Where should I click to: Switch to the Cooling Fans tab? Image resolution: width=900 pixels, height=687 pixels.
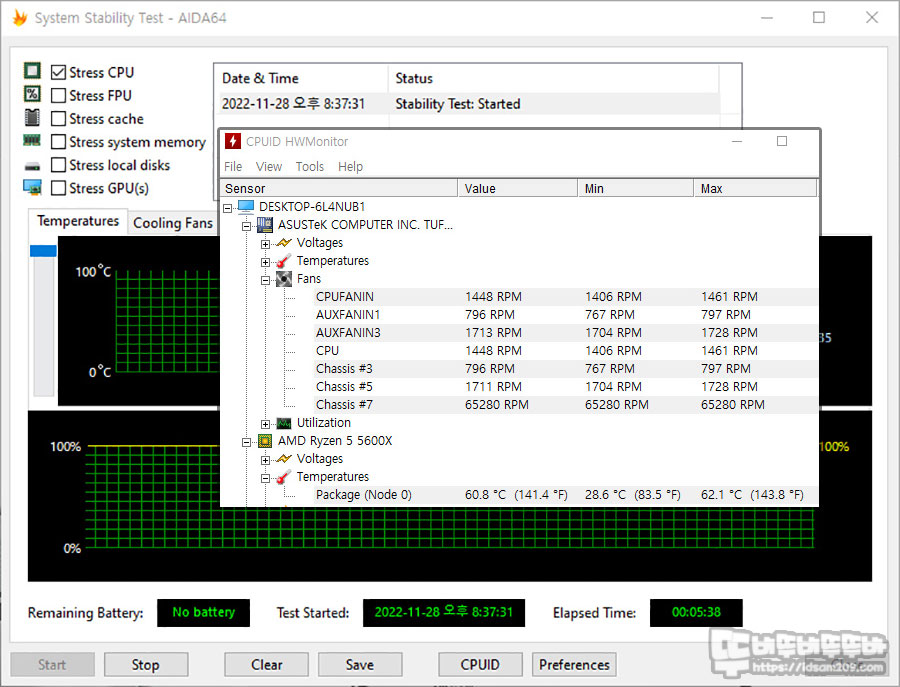pos(172,223)
